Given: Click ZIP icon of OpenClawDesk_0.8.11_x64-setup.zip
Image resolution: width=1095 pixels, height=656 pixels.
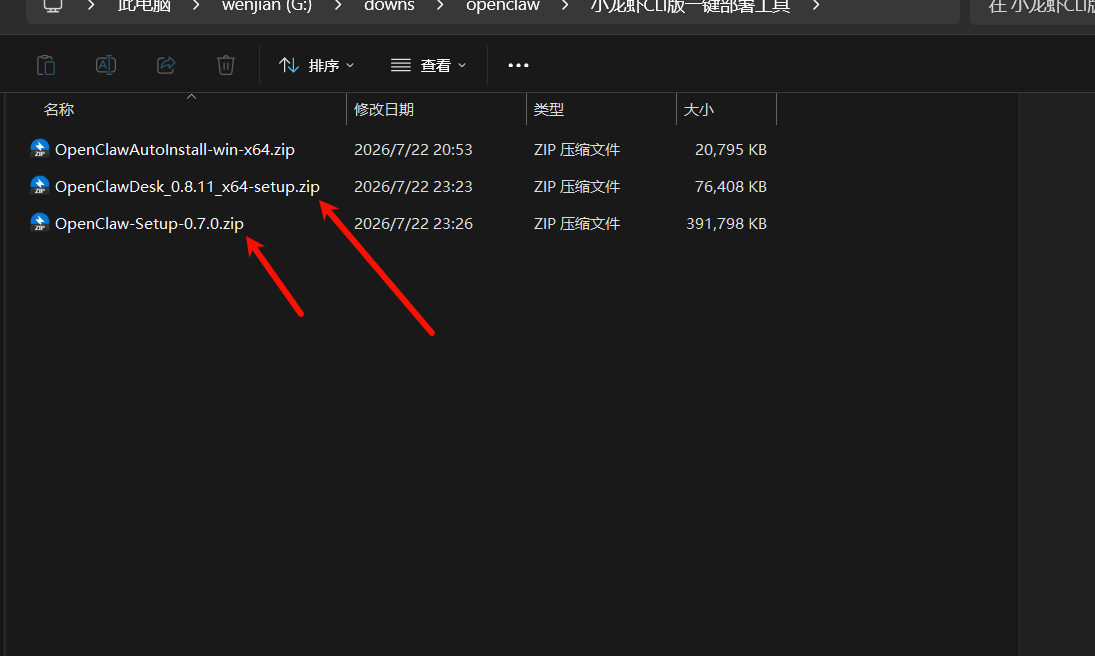Looking at the screenshot, I should (x=40, y=186).
